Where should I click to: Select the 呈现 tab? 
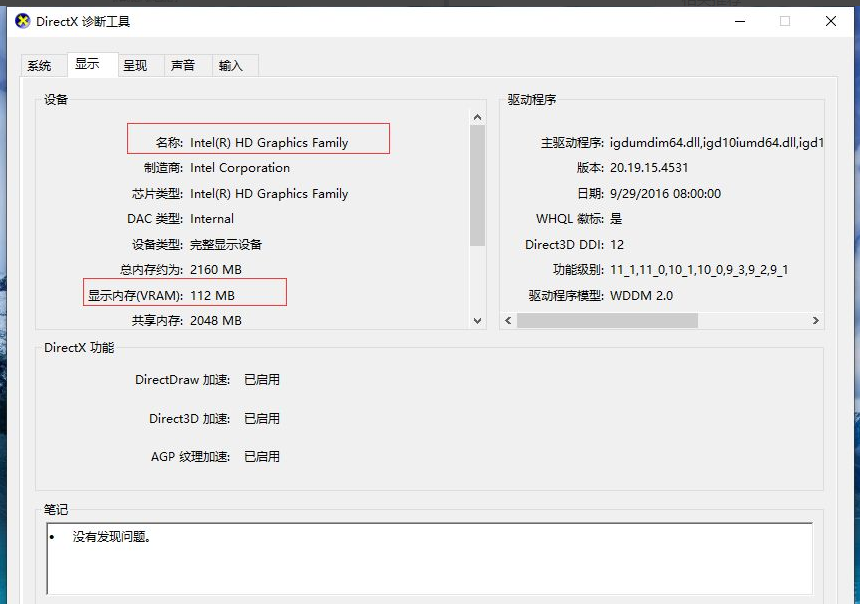click(138, 65)
